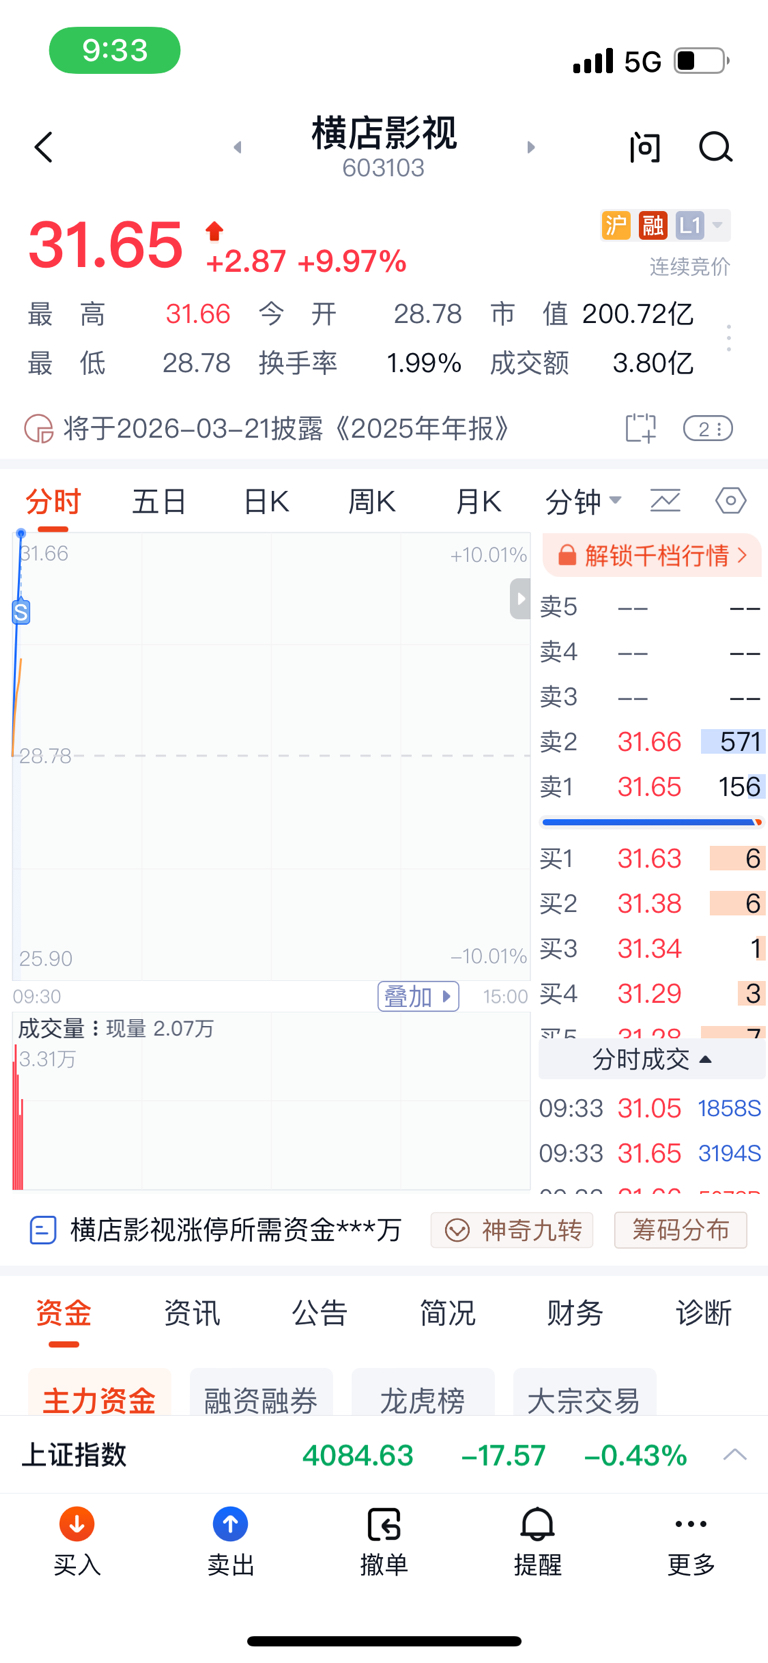Switch to 日K chart tab

click(266, 502)
